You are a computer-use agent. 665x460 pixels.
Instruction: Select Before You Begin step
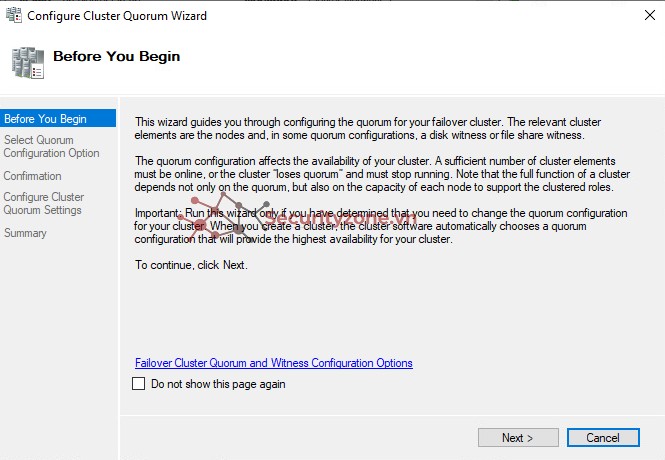click(x=58, y=118)
